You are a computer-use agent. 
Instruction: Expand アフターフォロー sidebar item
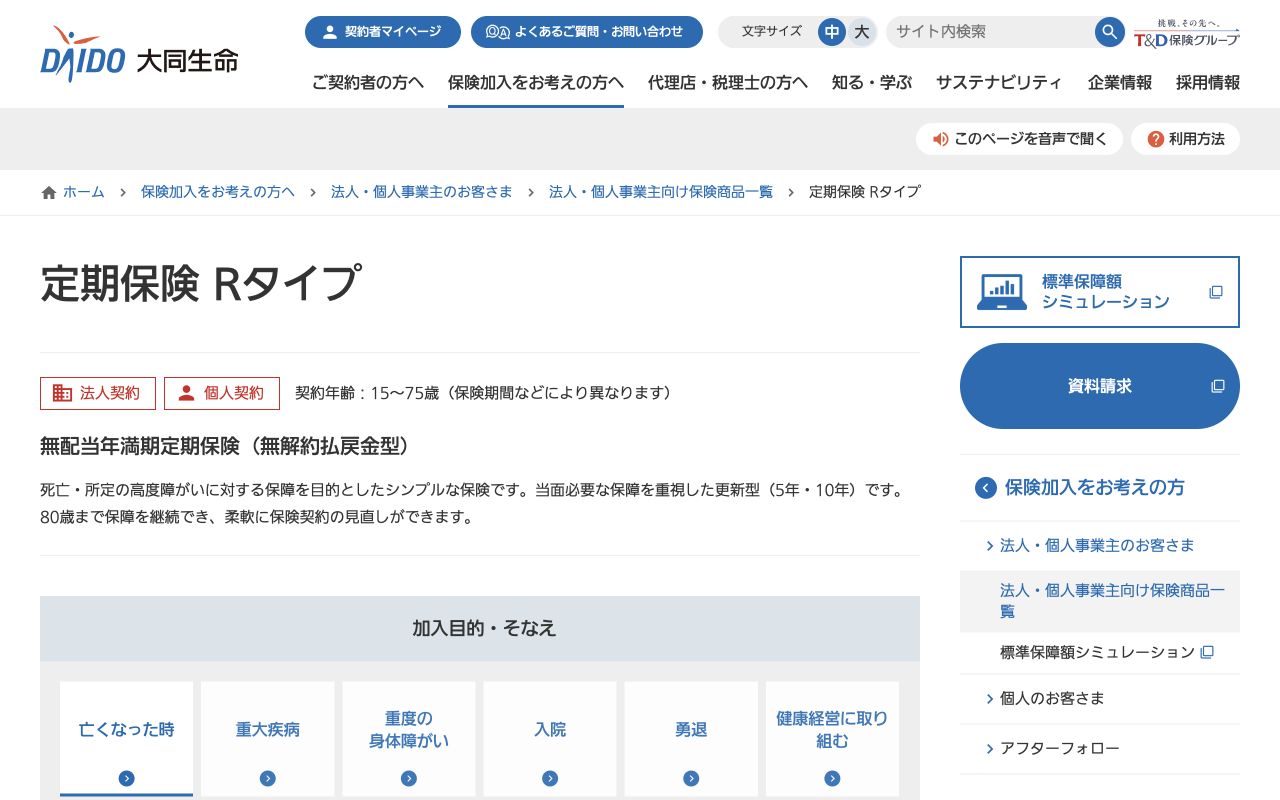pyautogui.click(x=1100, y=748)
